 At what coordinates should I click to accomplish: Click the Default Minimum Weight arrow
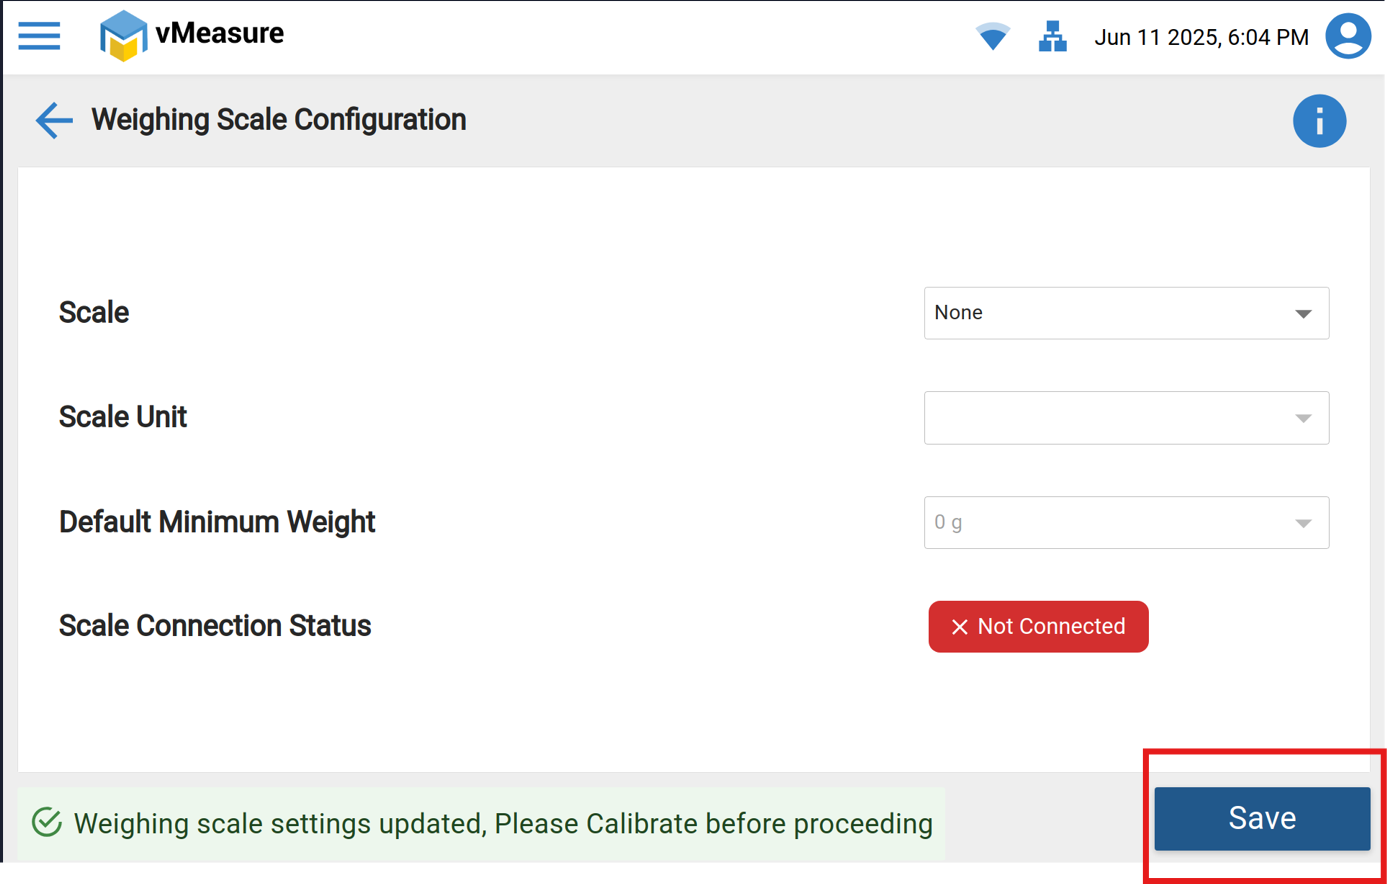[1303, 523]
